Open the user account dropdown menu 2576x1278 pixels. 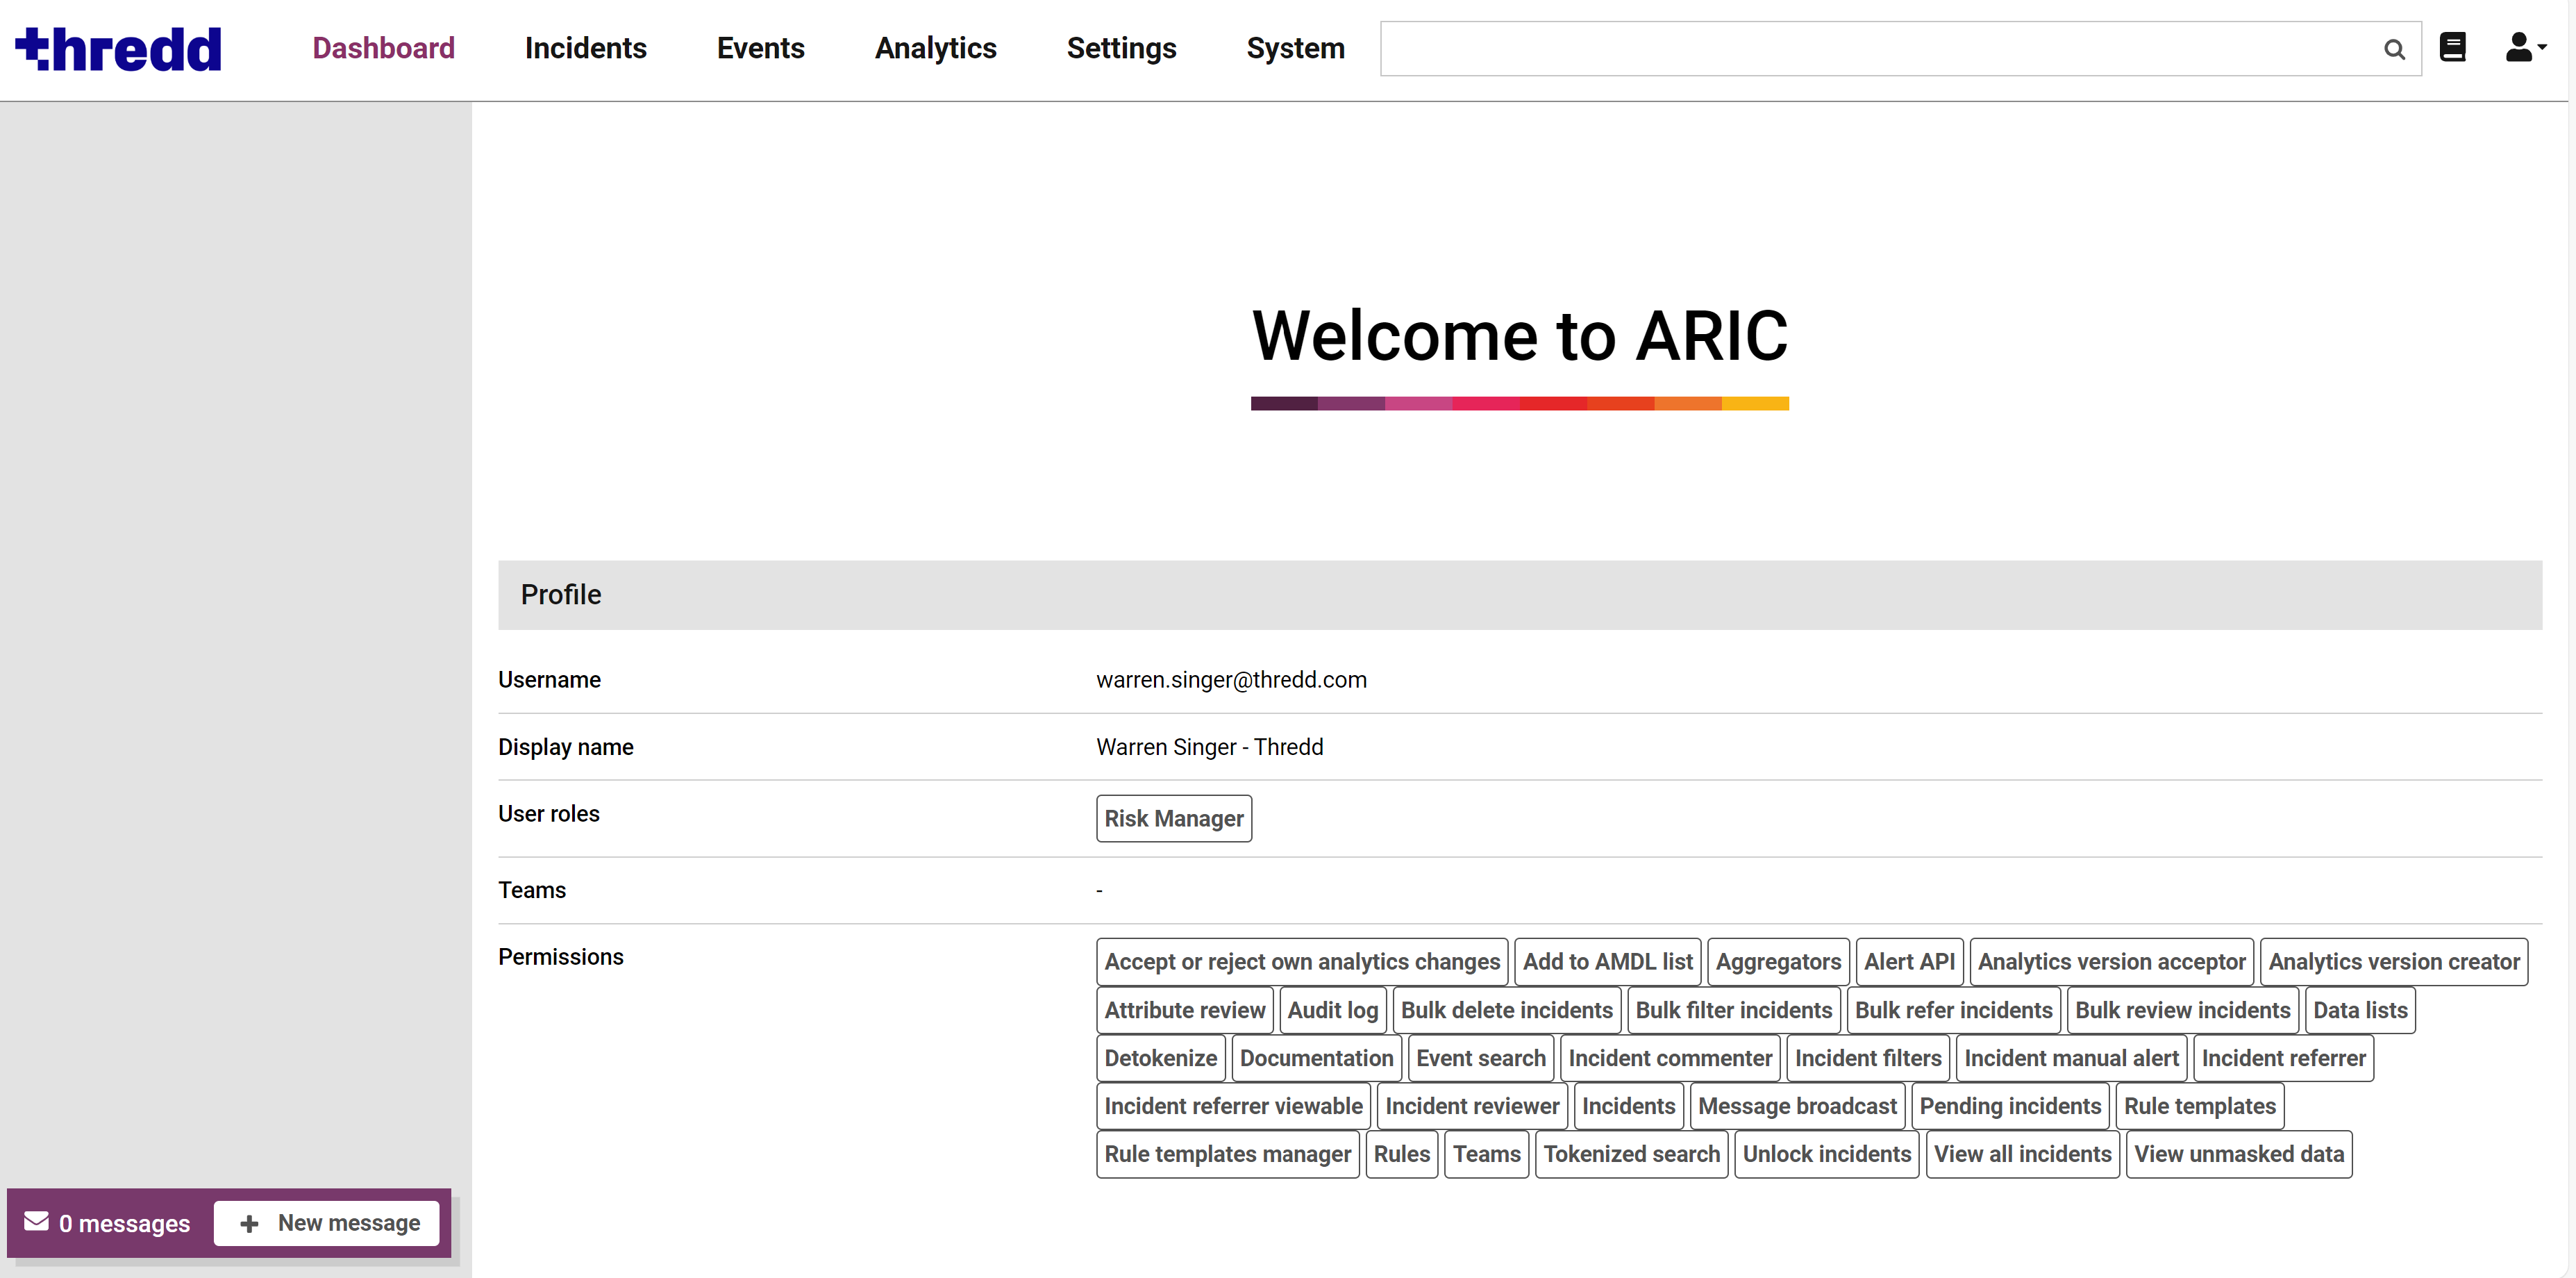click(x=2525, y=47)
